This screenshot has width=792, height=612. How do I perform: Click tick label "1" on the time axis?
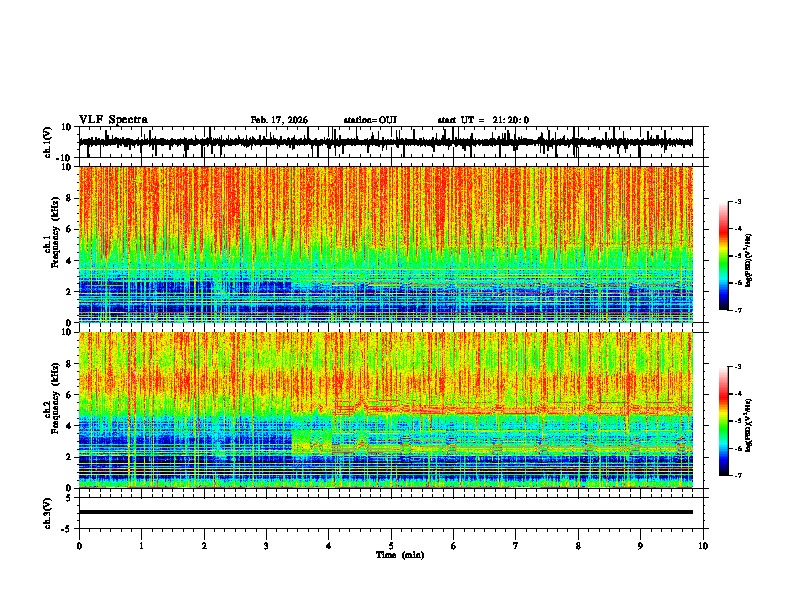coord(141,546)
